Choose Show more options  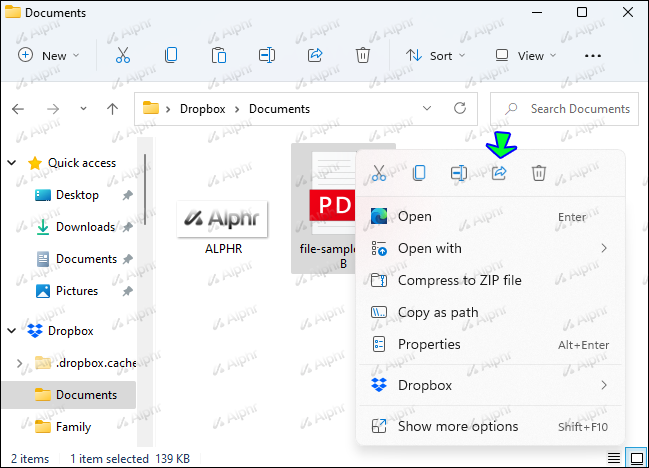490,426
